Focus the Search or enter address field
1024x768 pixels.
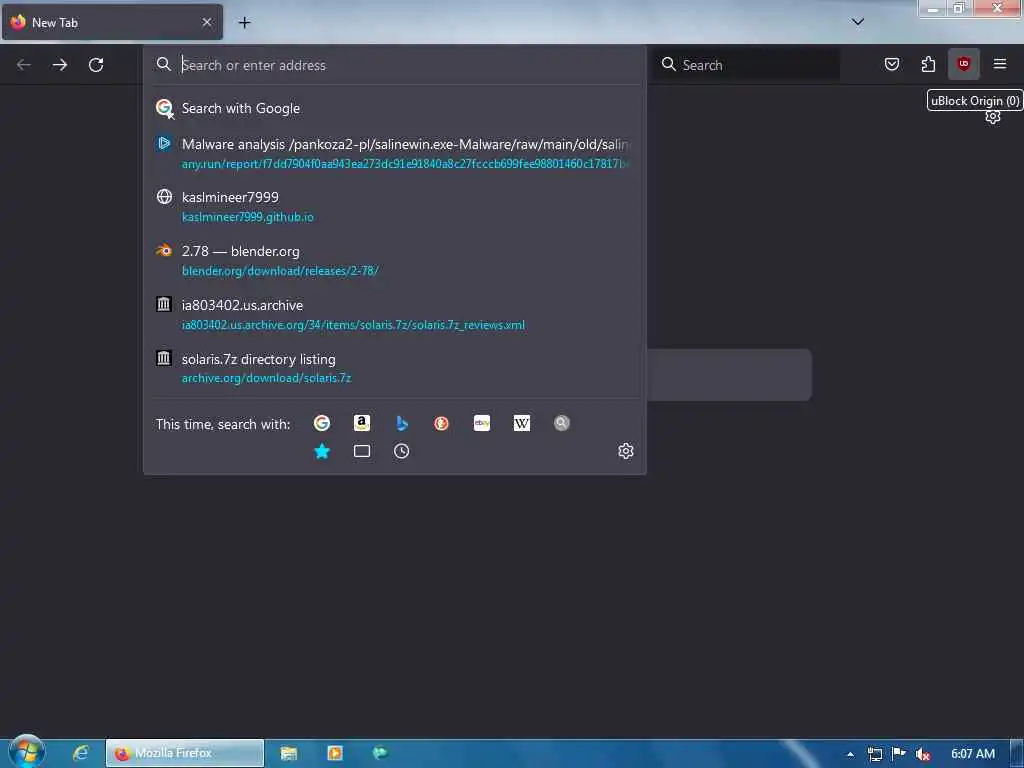coord(394,65)
